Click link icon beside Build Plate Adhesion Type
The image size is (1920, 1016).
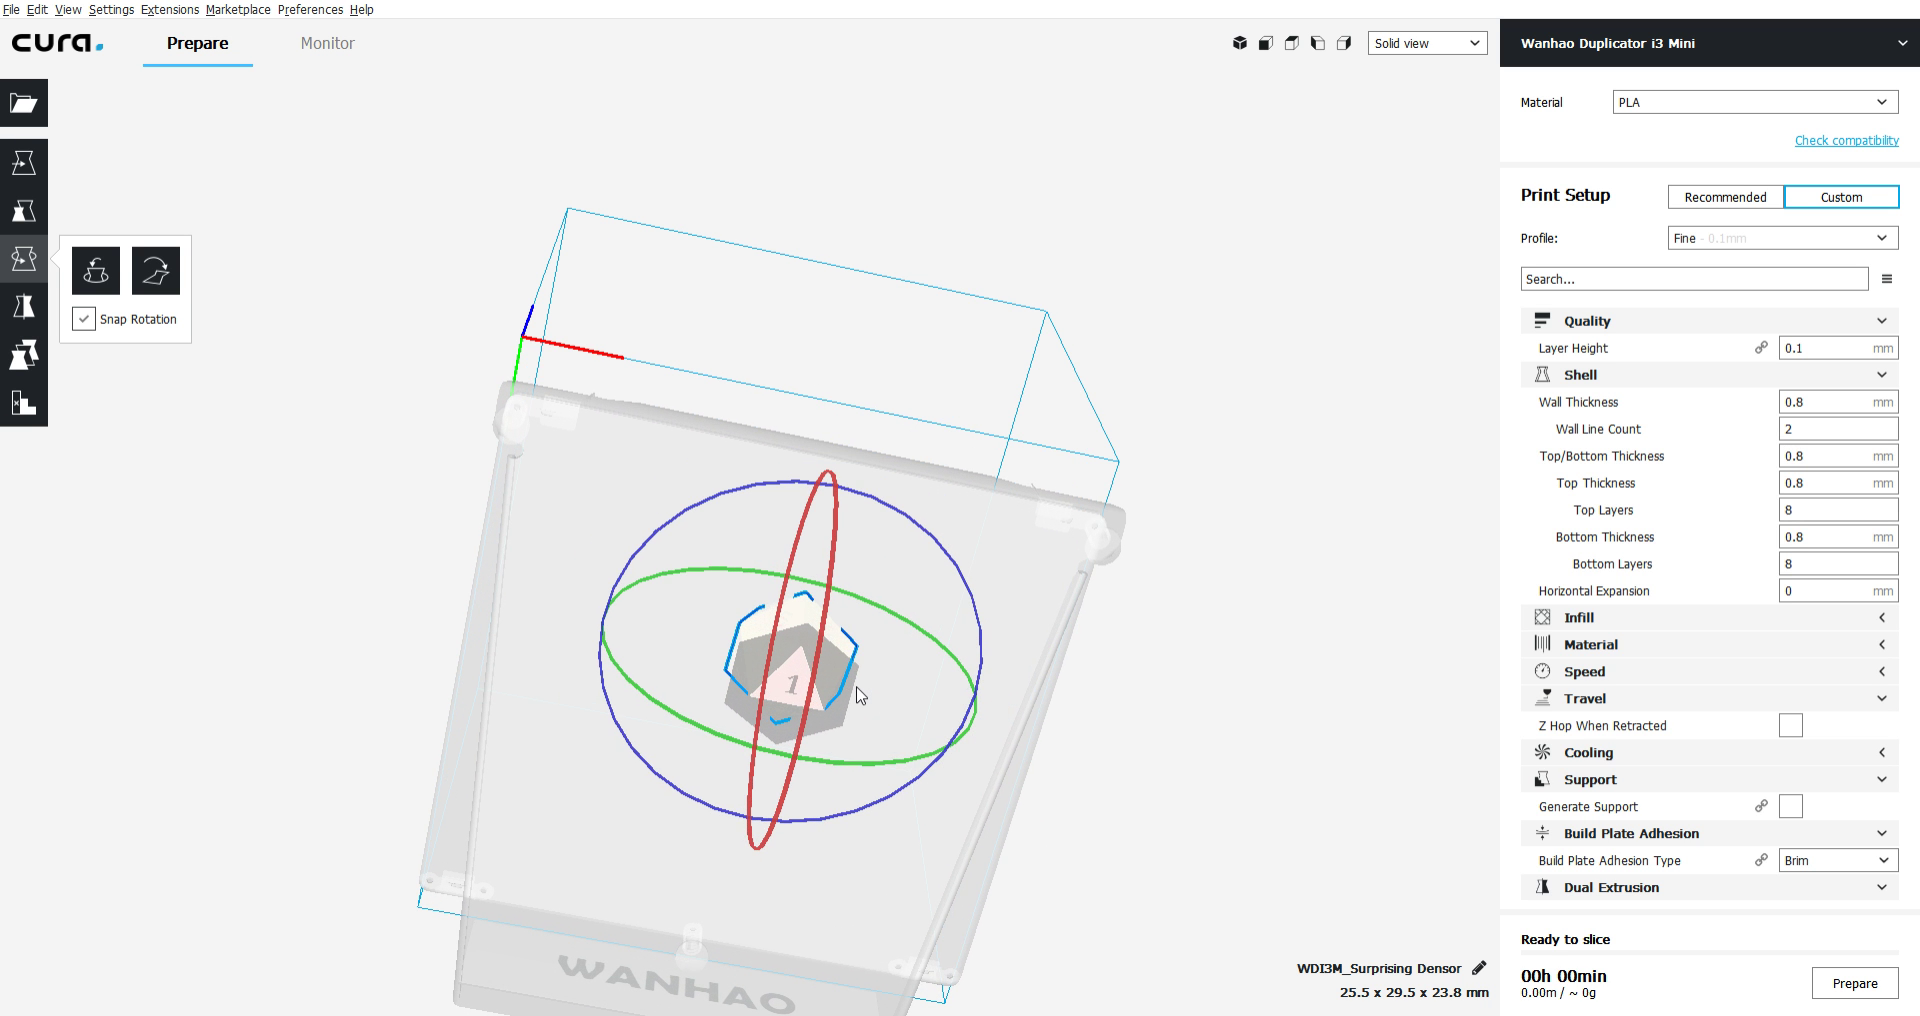click(1761, 860)
